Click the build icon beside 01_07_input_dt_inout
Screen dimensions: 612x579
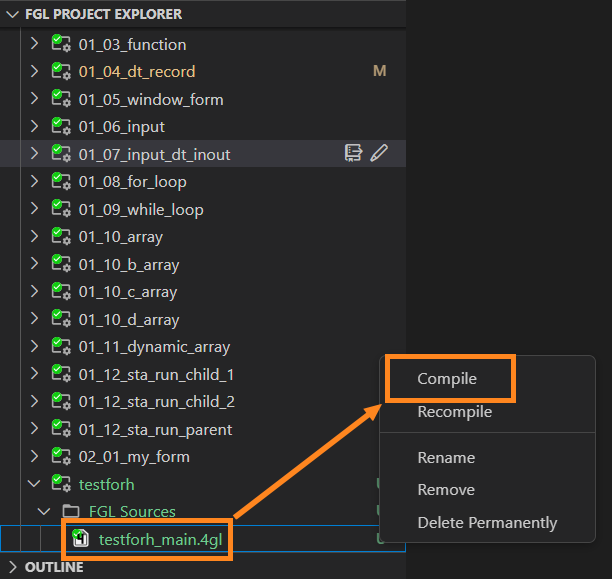coord(353,153)
